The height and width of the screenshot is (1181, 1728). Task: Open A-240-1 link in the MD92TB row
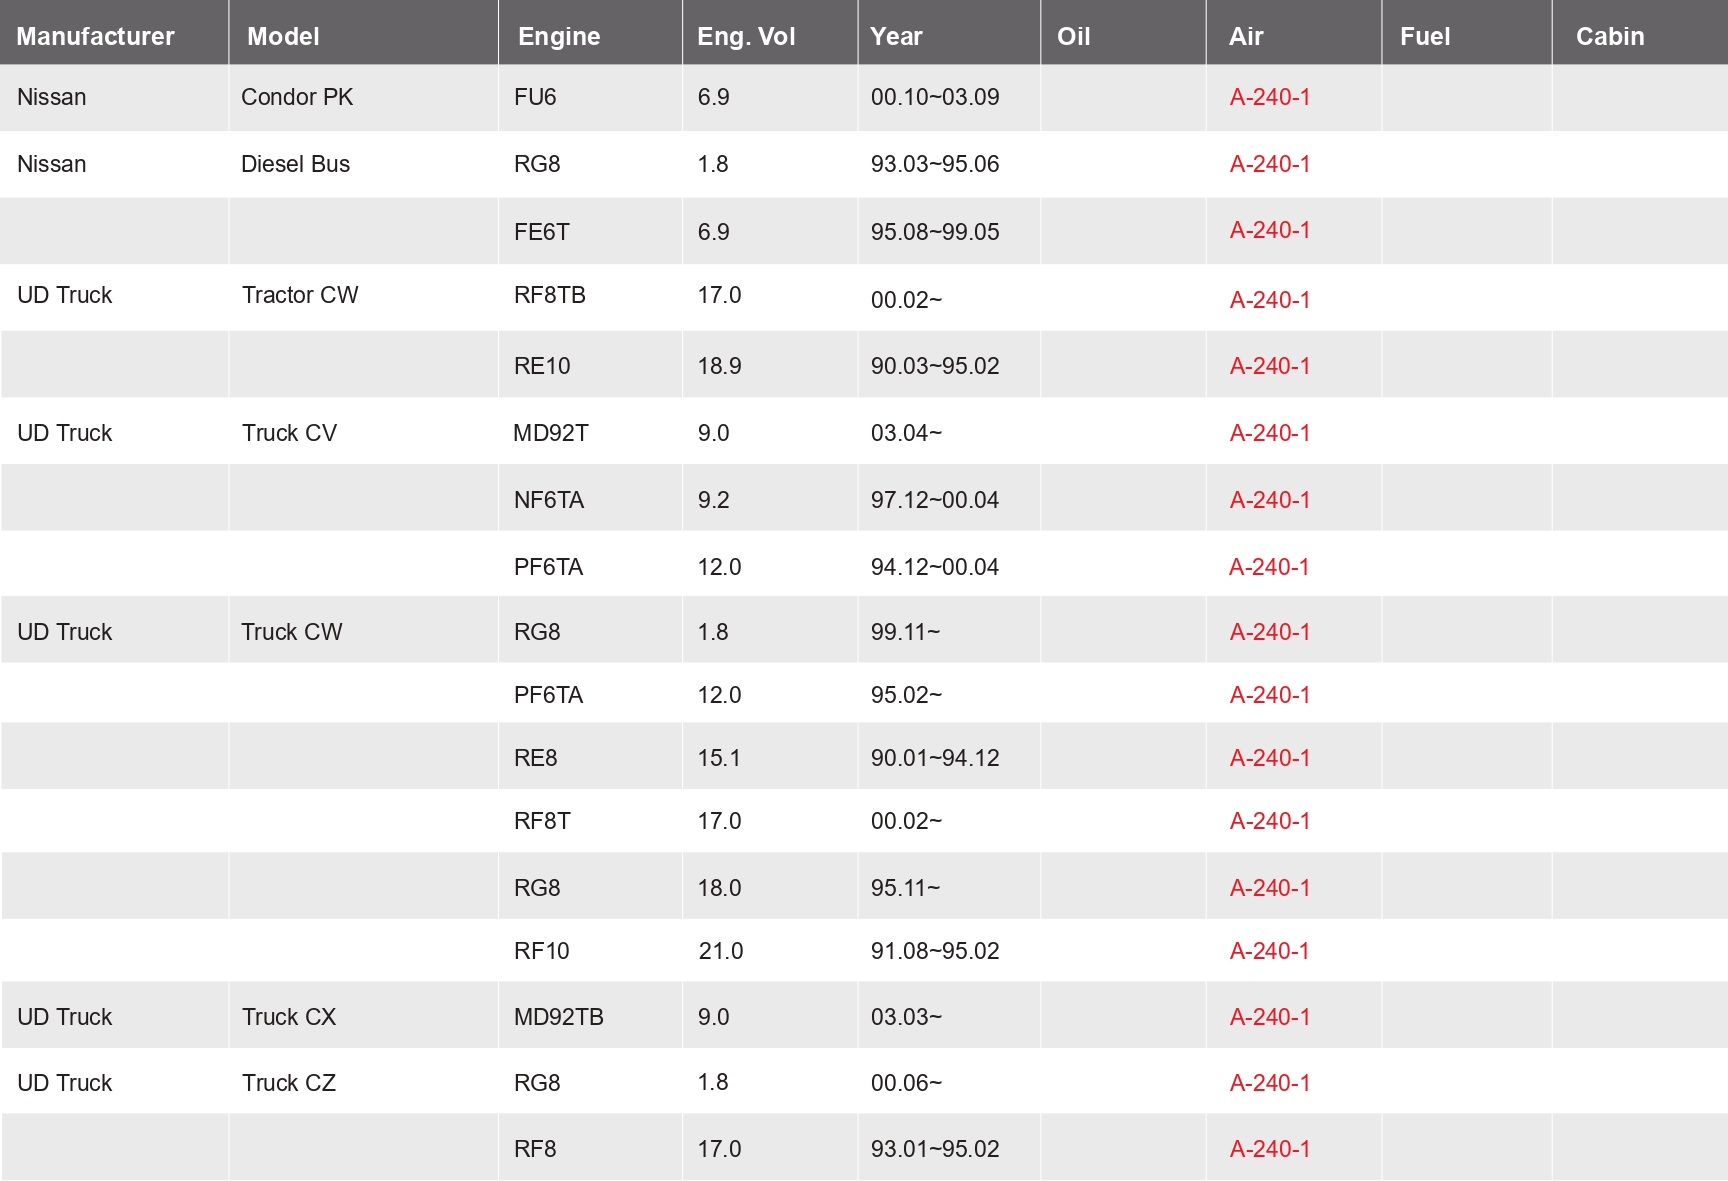(1270, 1017)
